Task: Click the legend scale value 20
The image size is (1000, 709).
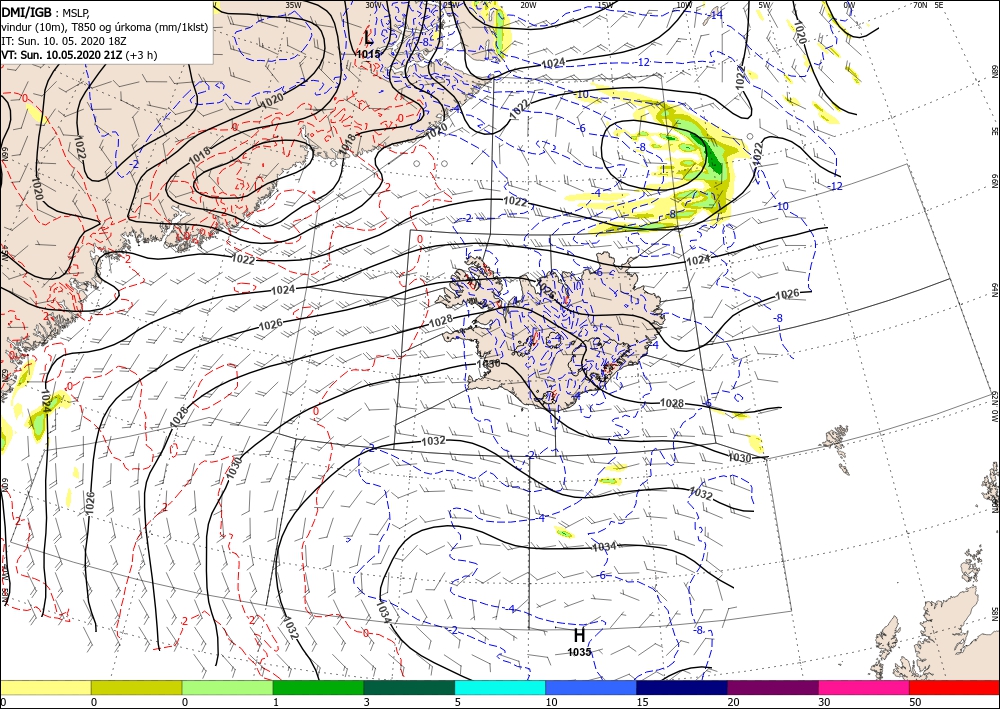Action: pos(733,702)
